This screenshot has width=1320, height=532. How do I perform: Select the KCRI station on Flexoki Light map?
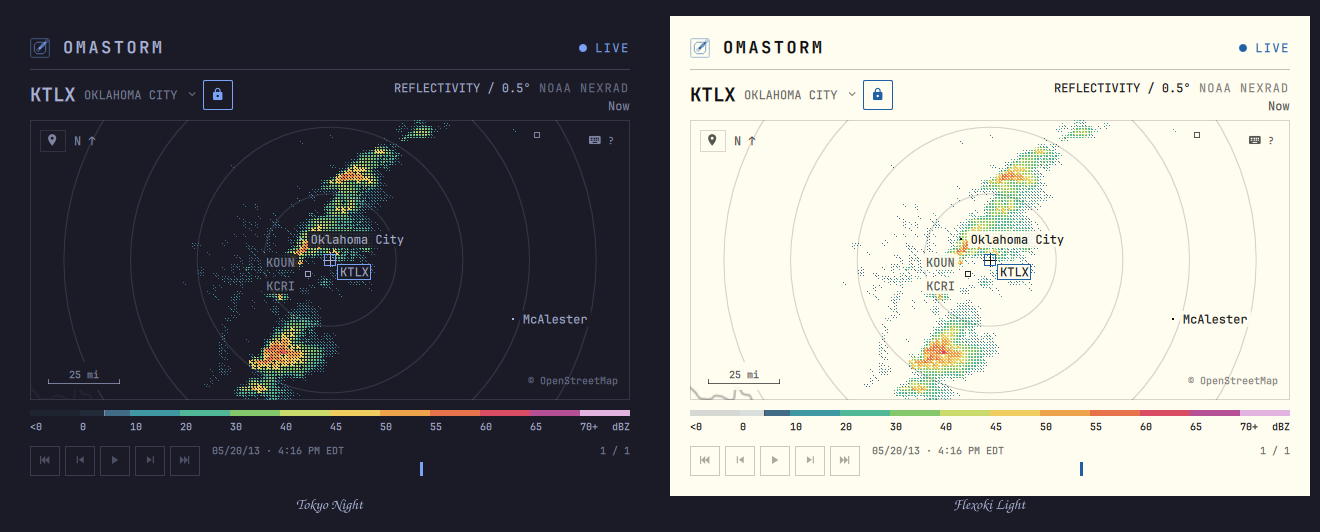[x=941, y=286]
